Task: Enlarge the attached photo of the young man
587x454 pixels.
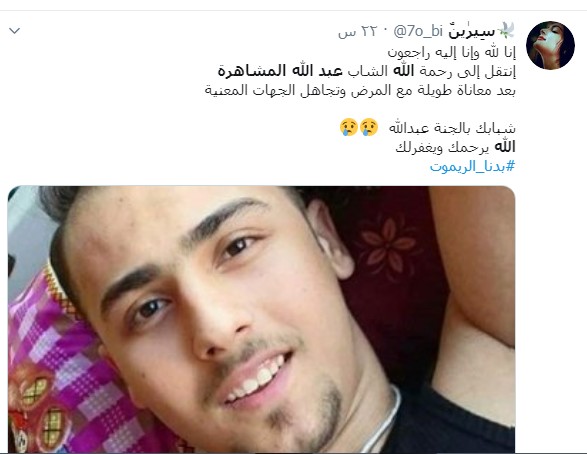Action: coord(261,319)
